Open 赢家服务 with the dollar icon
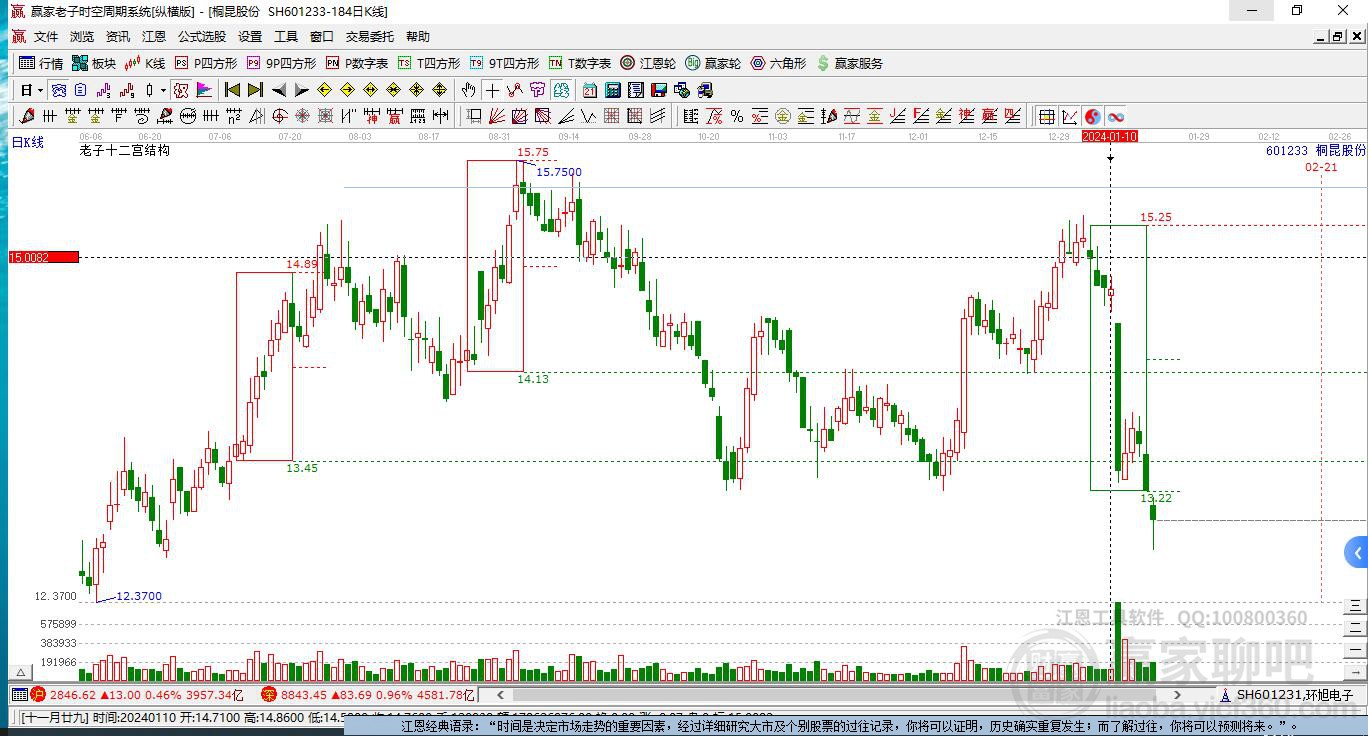Image resolution: width=1368 pixels, height=736 pixels. (x=850, y=63)
